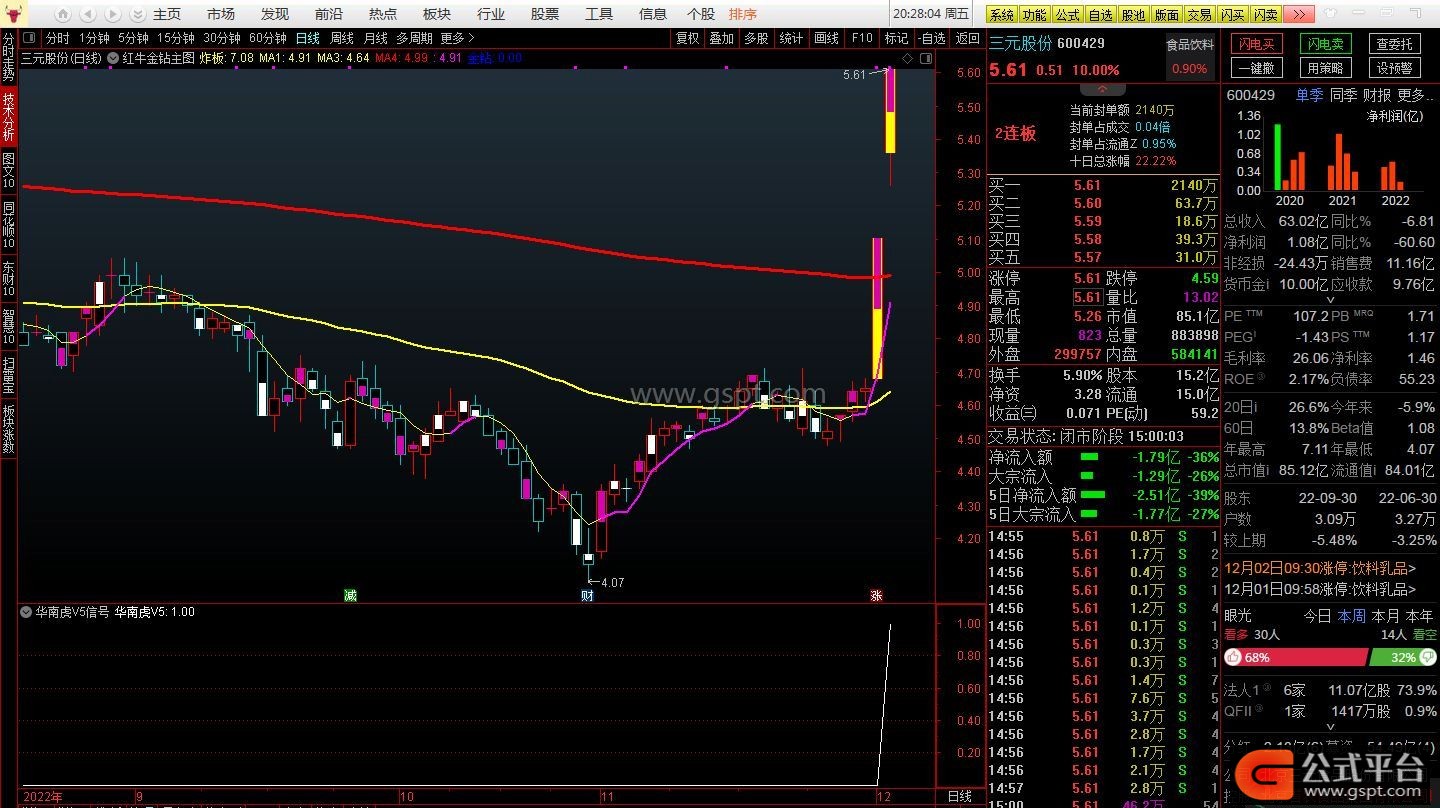Select the 月线 period tab
Image resolution: width=1440 pixels, height=808 pixels.
pyautogui.click(x=375, y=38)
